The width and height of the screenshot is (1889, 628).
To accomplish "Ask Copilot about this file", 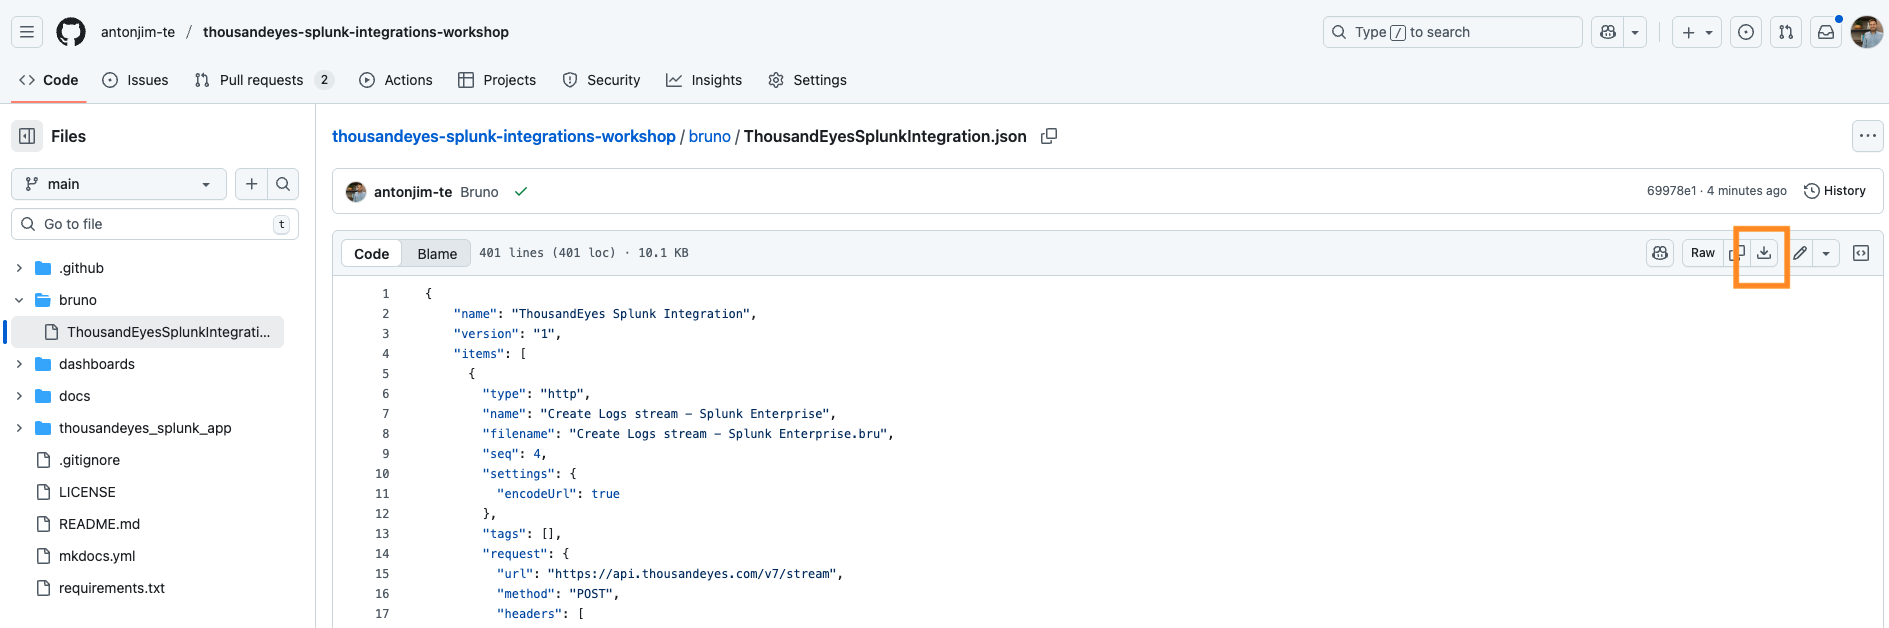I will tap(1660, 253).
